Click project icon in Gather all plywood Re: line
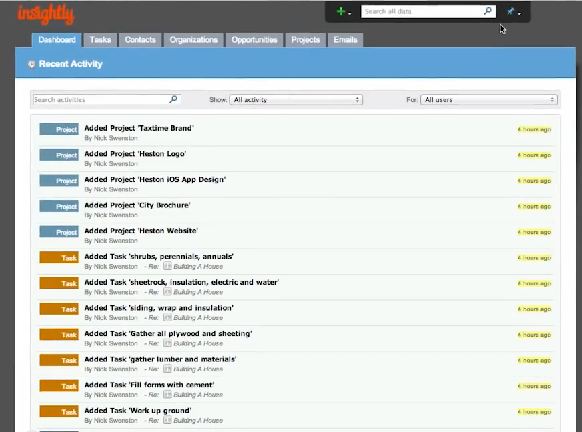This screenshot has height=432, width=582. point(167,343)
